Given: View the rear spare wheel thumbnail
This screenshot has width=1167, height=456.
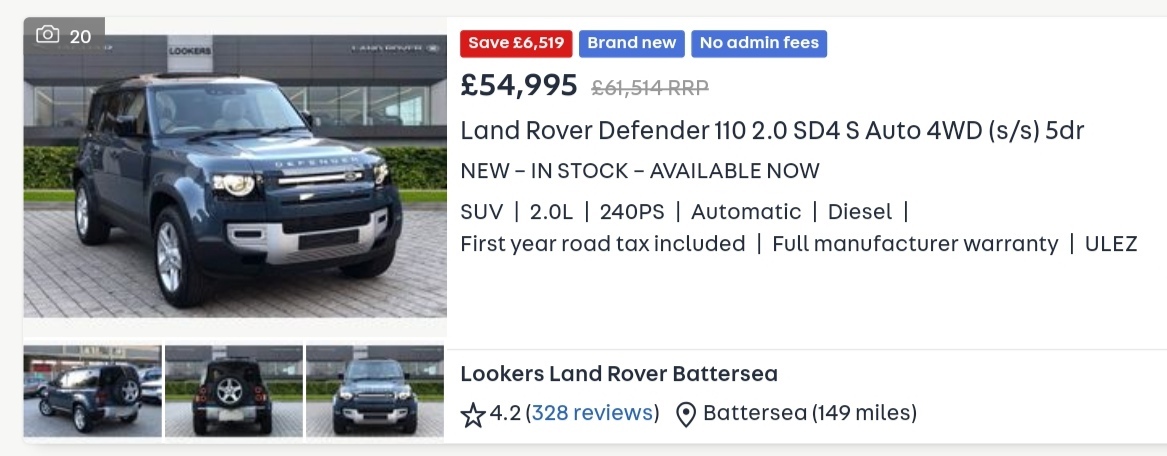Looking at the screenshot, I should pyautogui.click(x=234, y=391).
